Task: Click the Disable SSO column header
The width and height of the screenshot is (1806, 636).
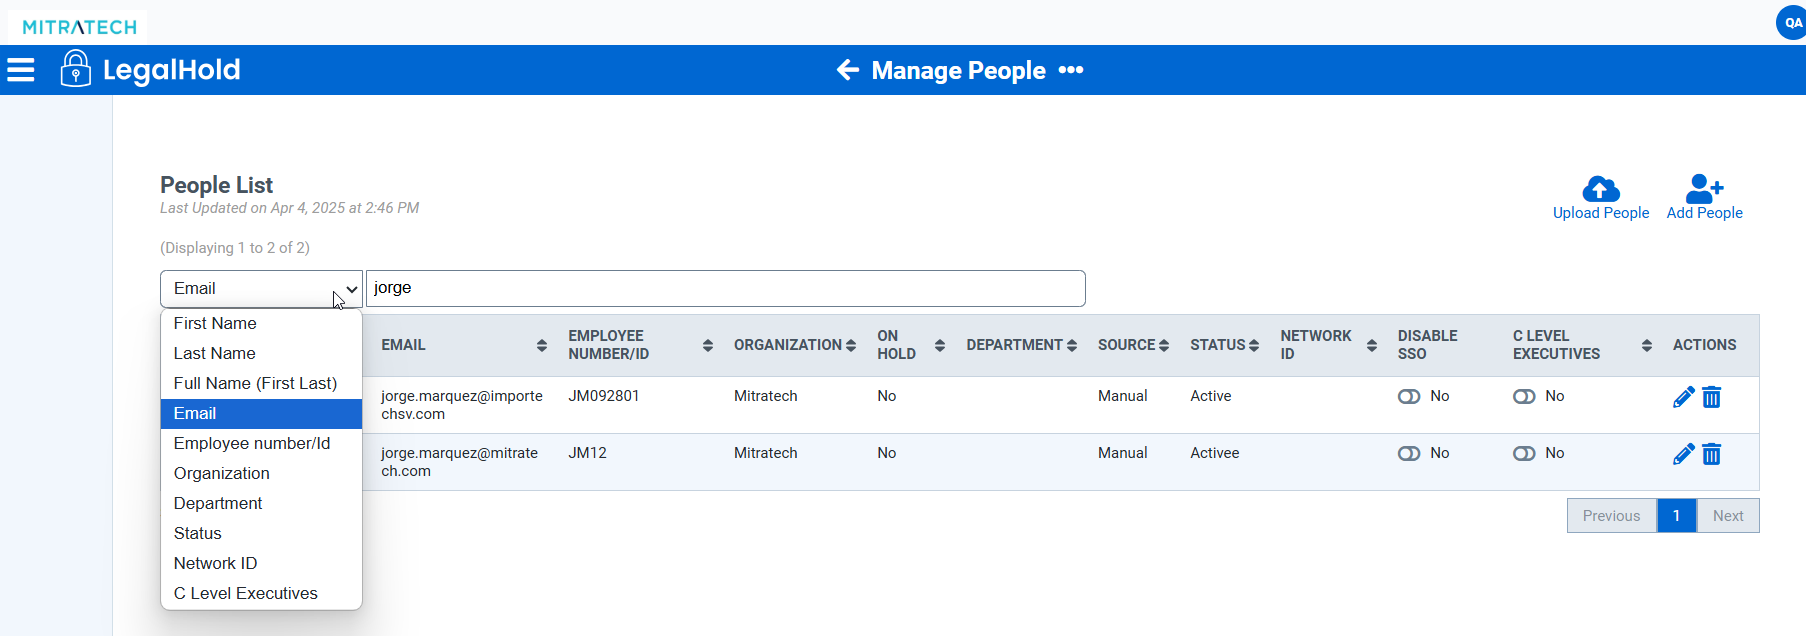Action: 1428,345
